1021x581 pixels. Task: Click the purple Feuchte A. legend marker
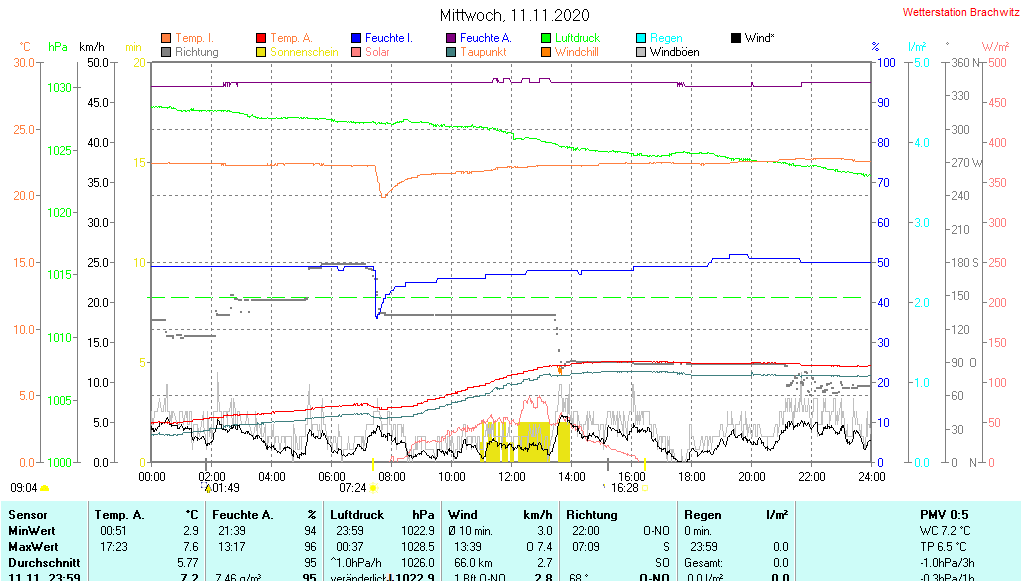pyautogui.click(x=451, y=38)
